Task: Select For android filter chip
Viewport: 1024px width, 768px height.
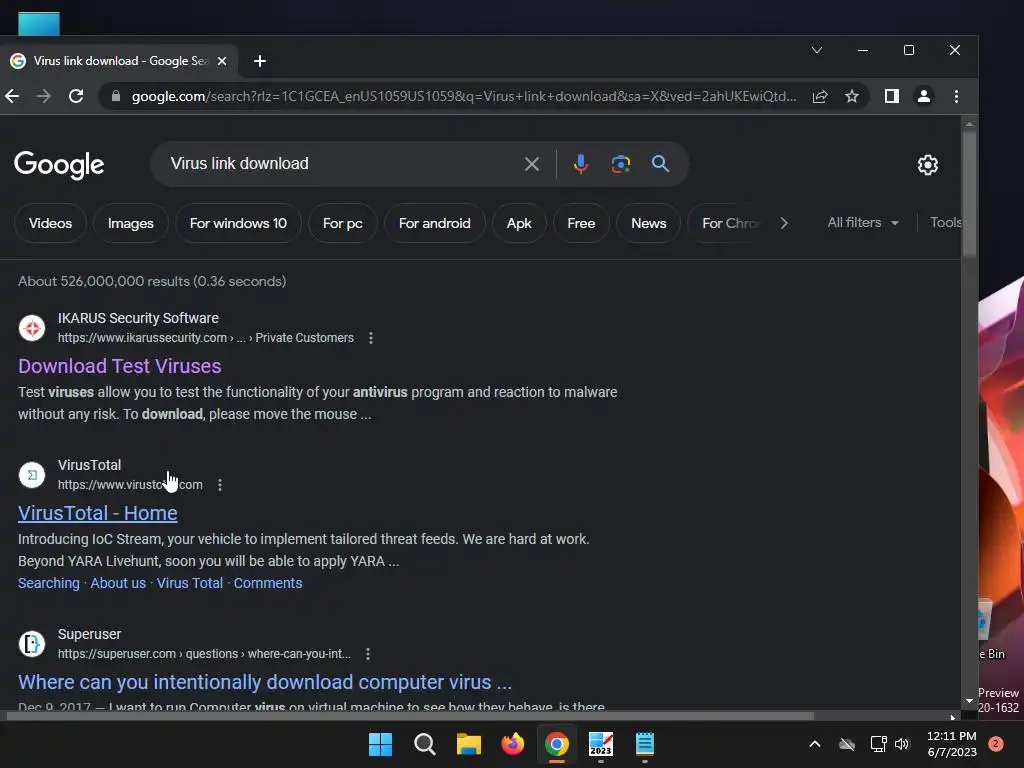Action: tap(434, 223)
